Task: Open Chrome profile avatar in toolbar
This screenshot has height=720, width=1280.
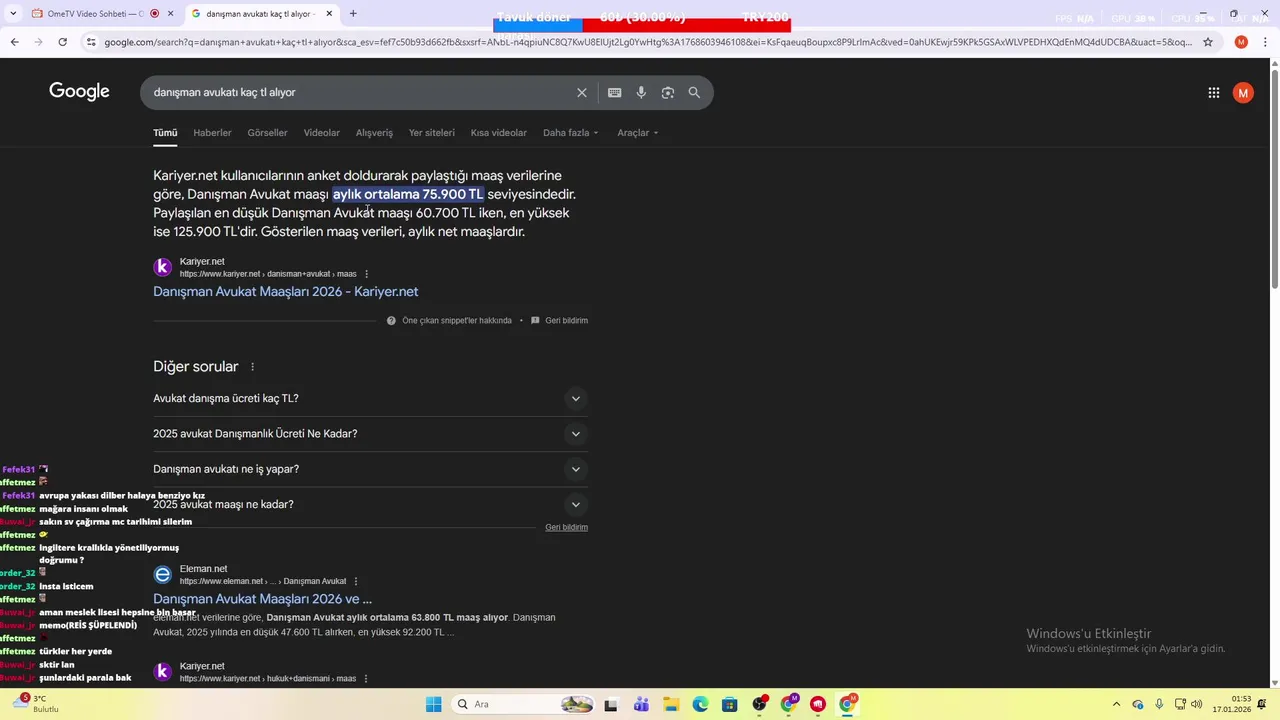Action: [x=1241, y=42]
